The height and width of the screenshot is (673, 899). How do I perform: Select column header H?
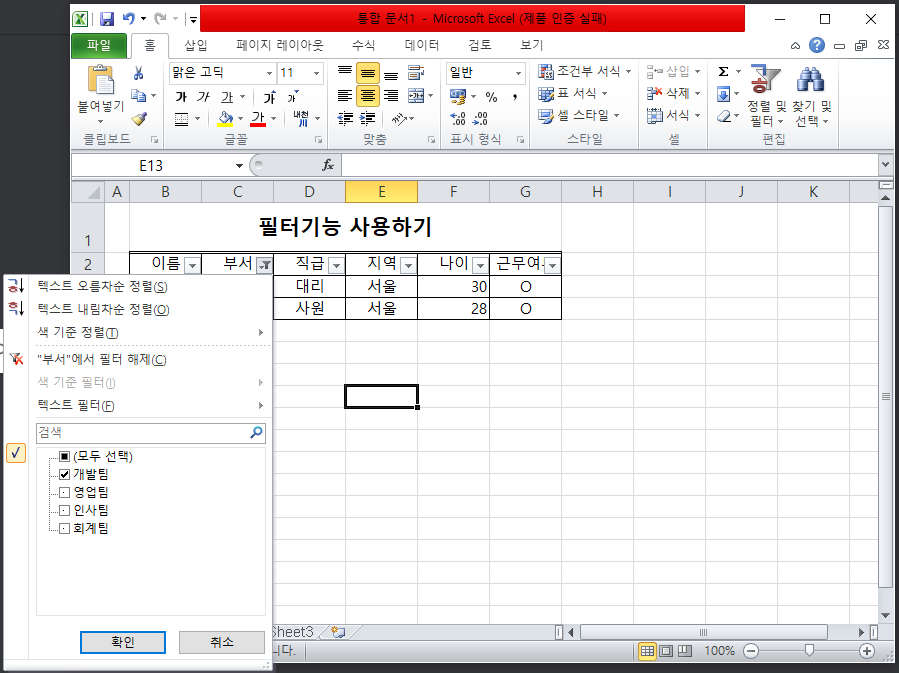click(597, 192)
